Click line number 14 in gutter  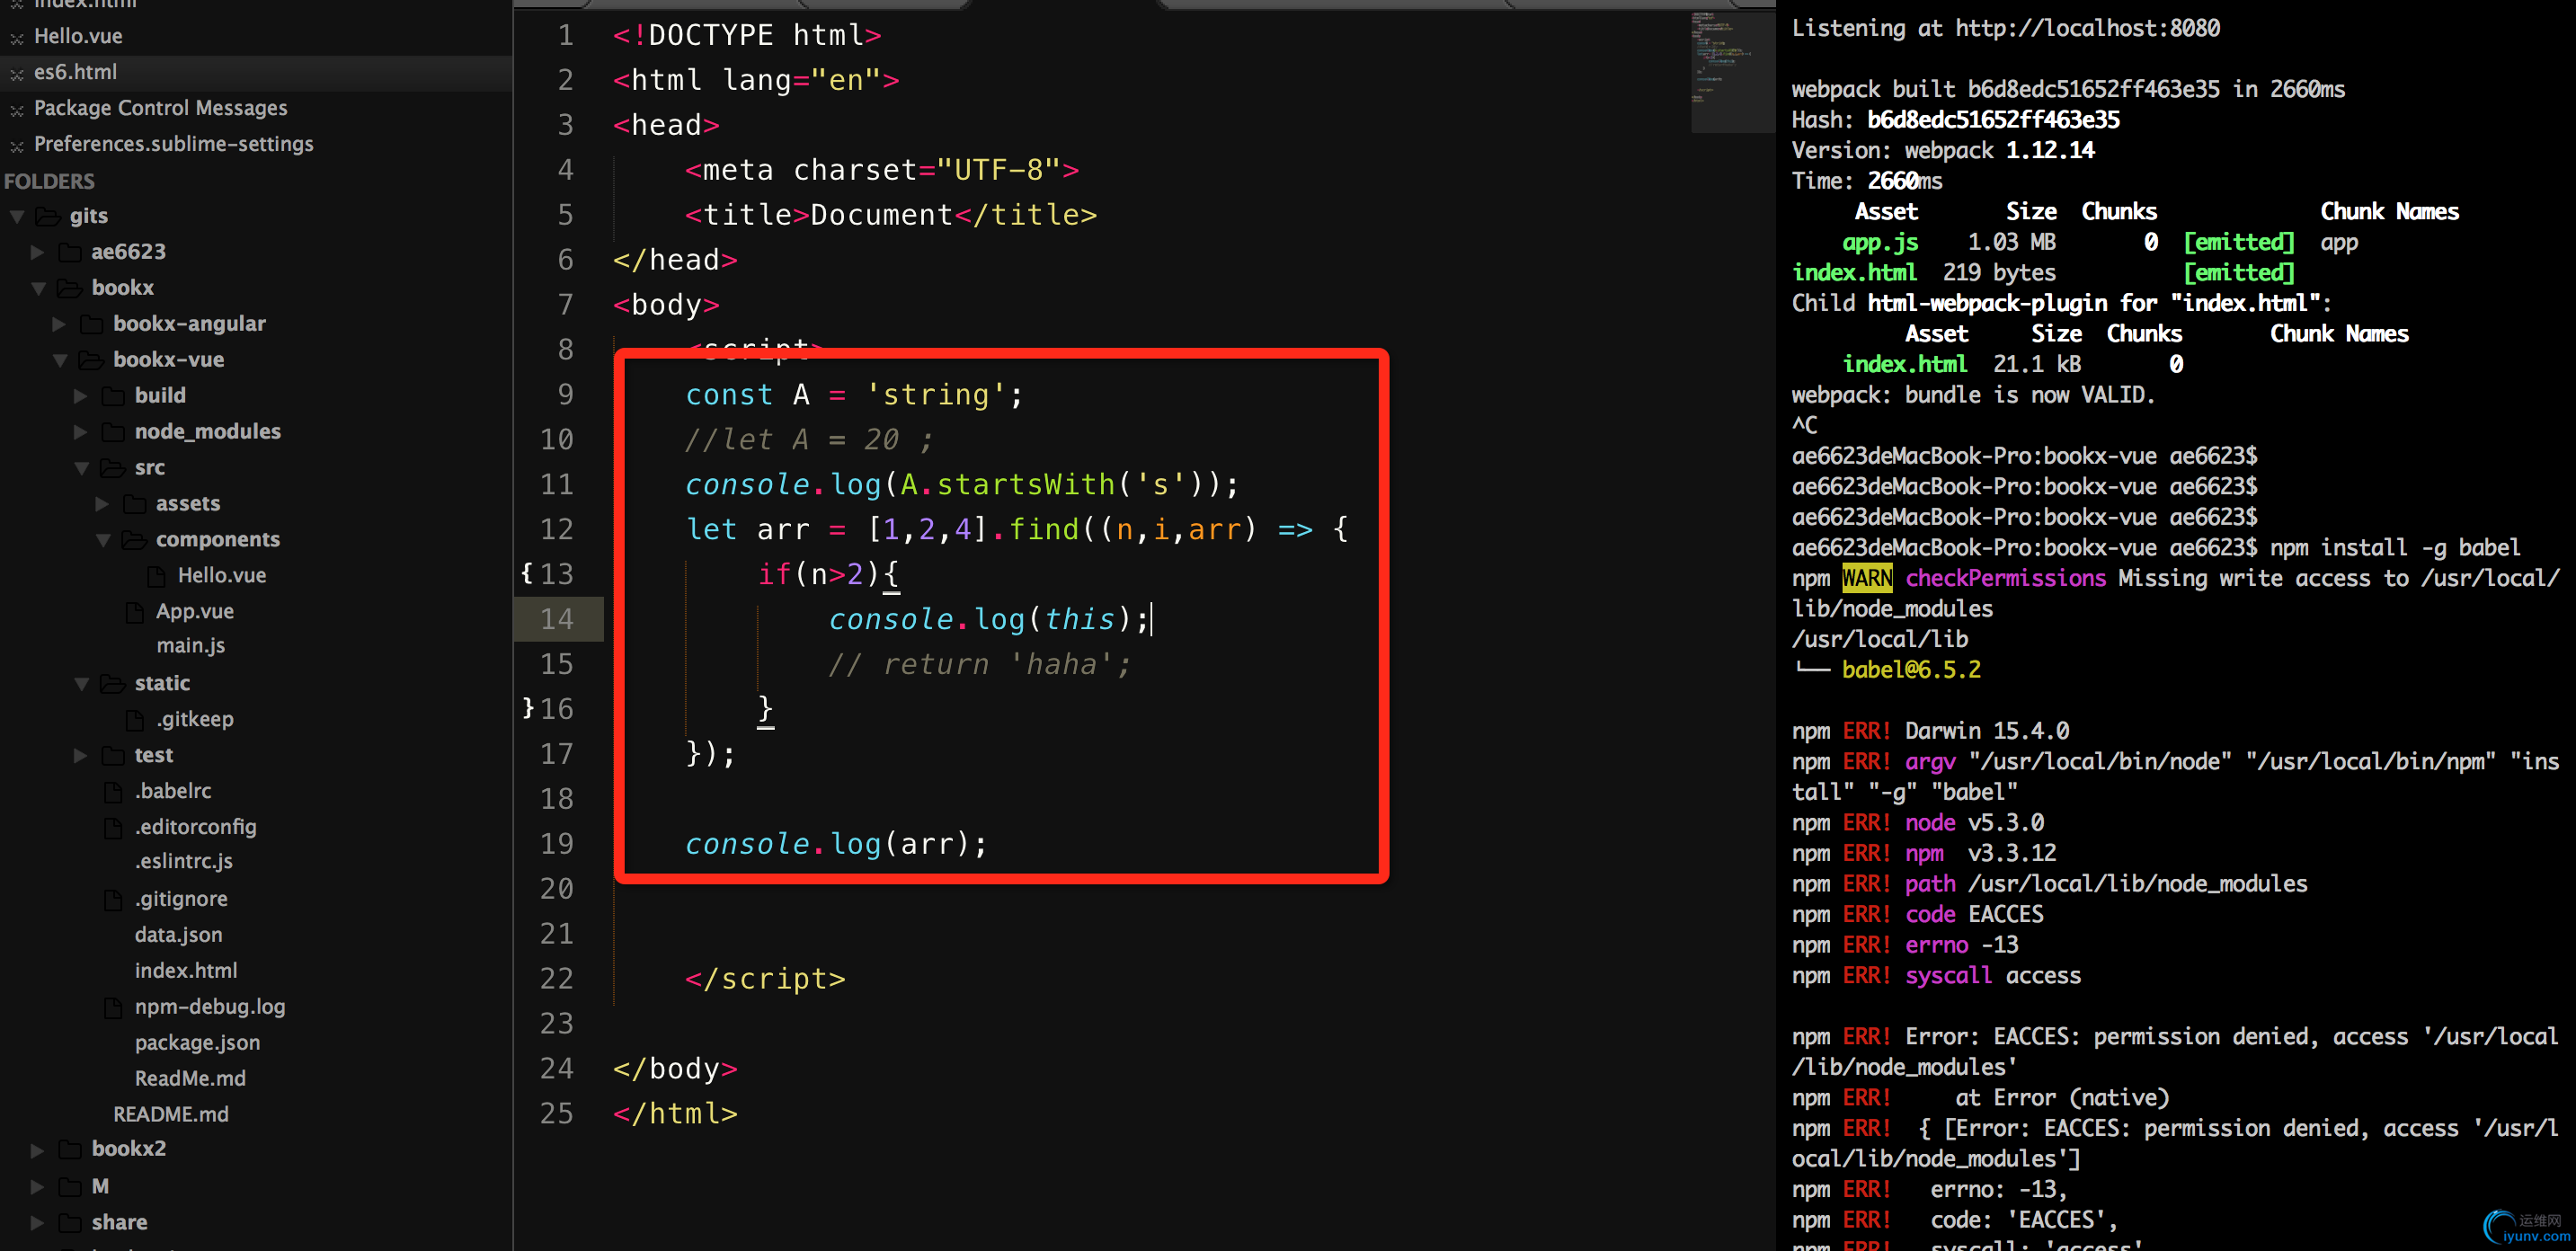pos(557,619)
